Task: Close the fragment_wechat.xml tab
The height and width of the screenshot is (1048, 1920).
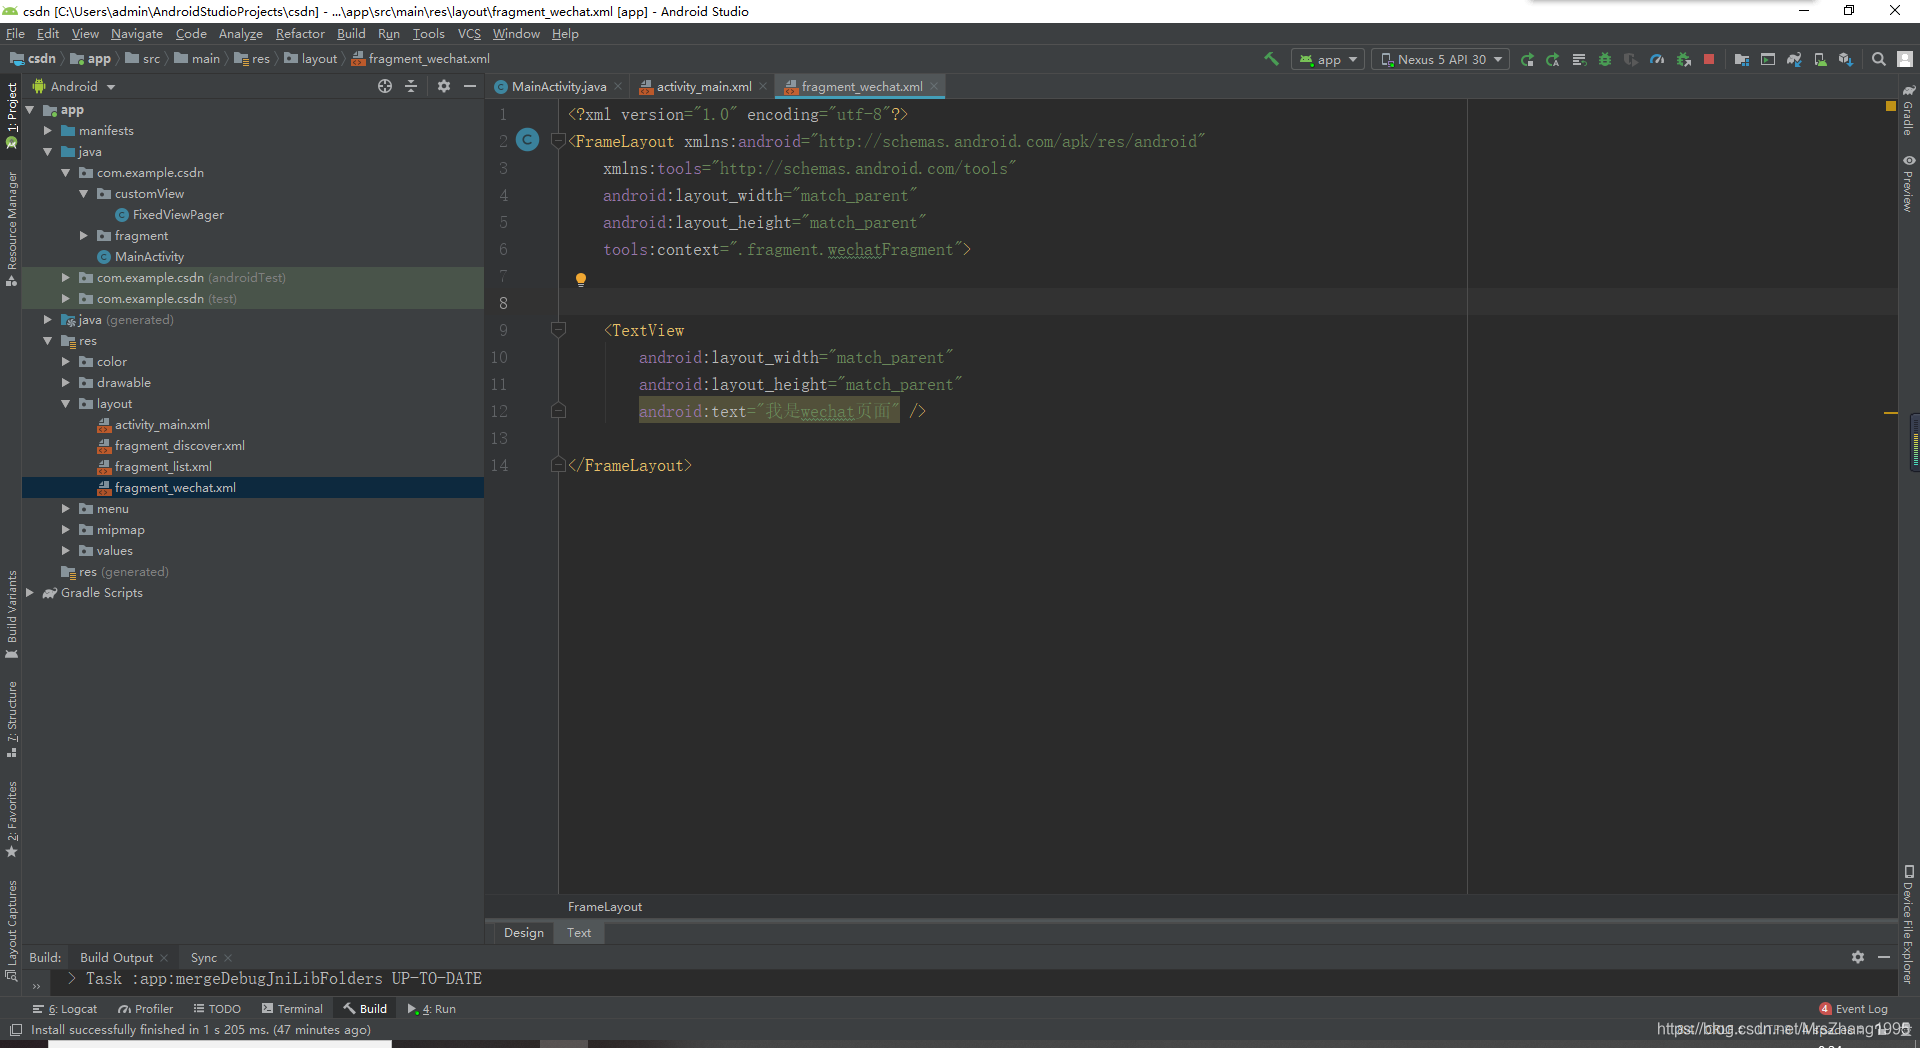Action: (934, 87)
